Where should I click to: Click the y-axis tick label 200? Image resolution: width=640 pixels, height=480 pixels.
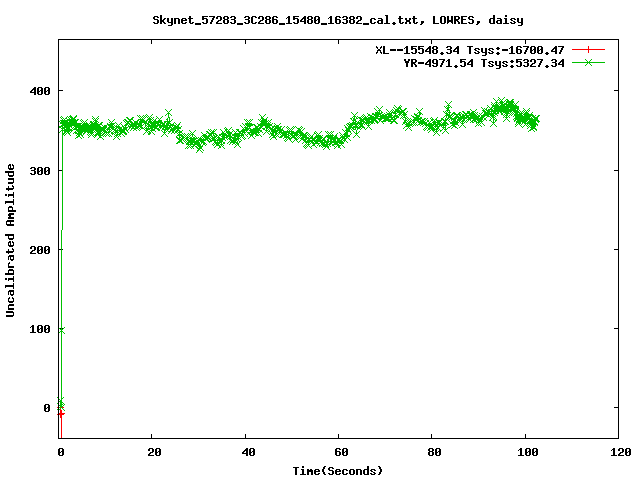(40, 250)
